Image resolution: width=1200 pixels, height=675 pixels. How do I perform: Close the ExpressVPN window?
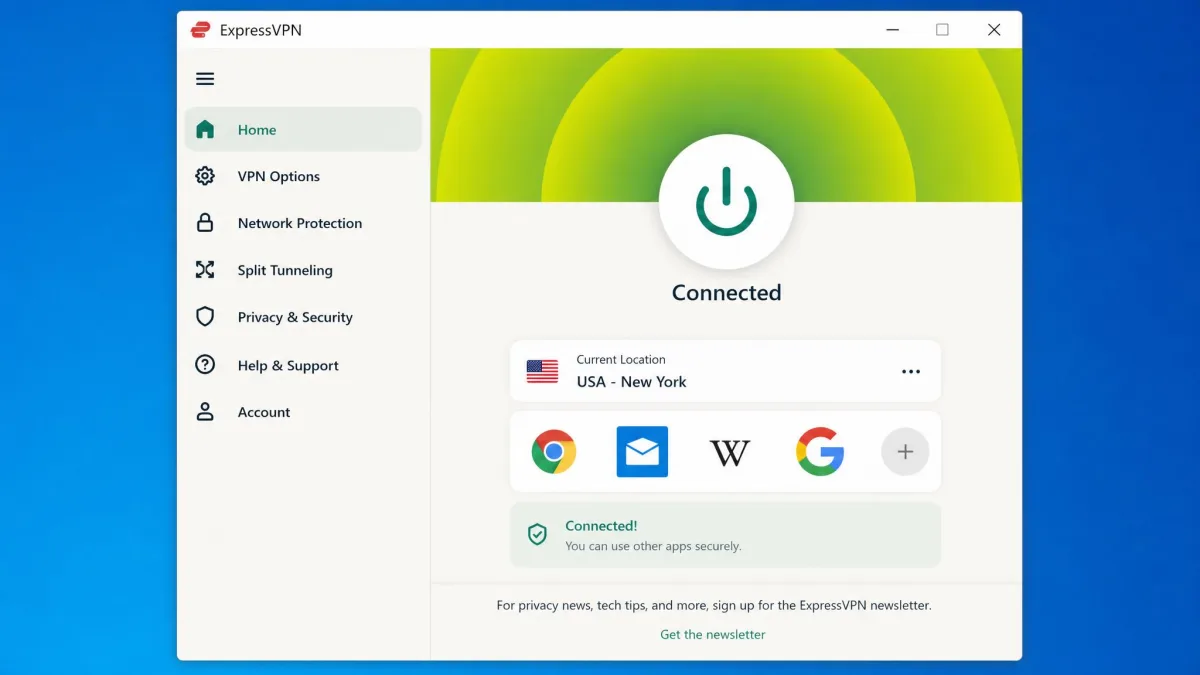click(x=994, y=30)
